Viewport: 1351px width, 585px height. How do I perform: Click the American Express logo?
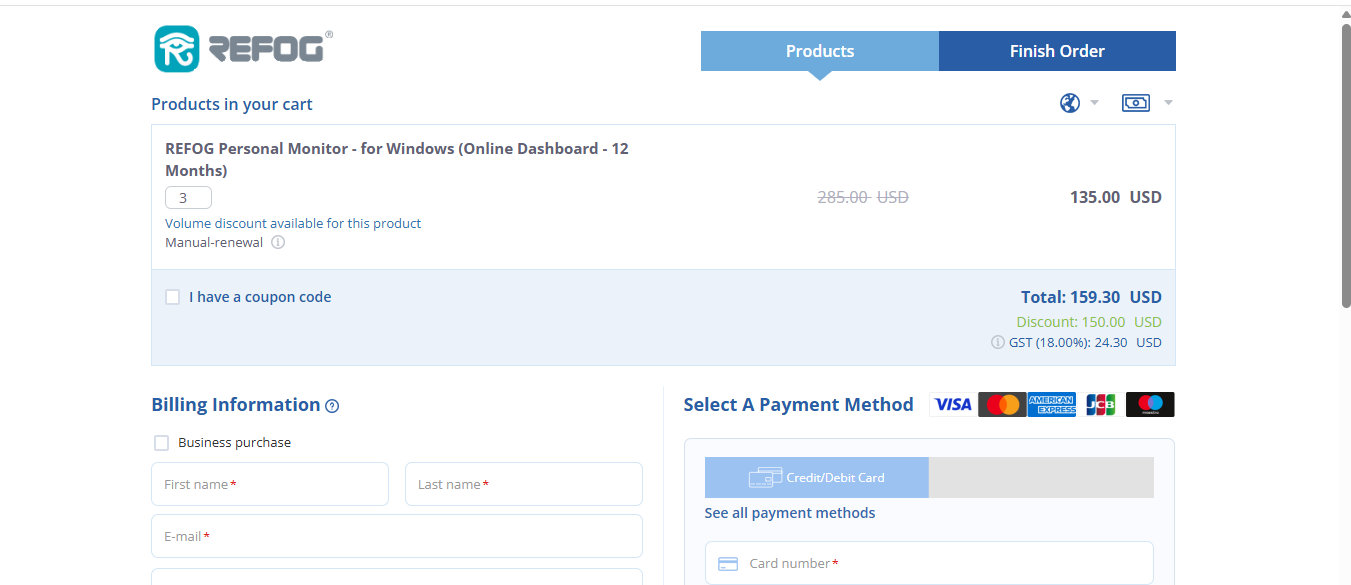[x=1052, y=404]
